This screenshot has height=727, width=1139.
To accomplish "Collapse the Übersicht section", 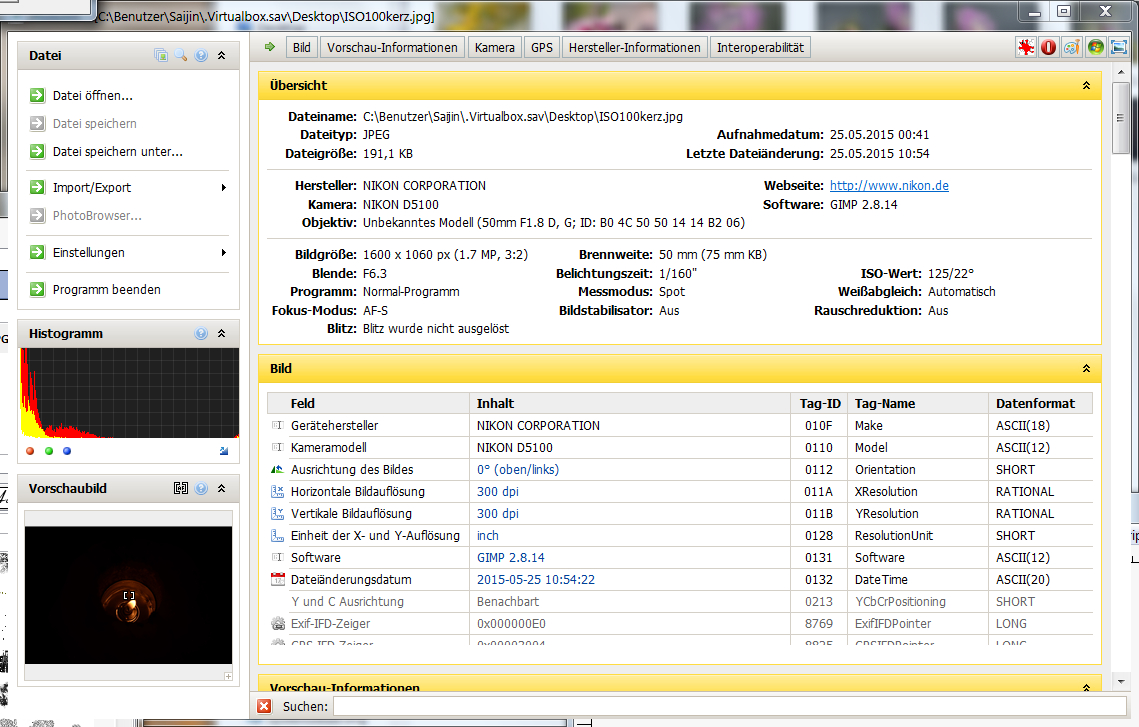I will point(1086,86).
